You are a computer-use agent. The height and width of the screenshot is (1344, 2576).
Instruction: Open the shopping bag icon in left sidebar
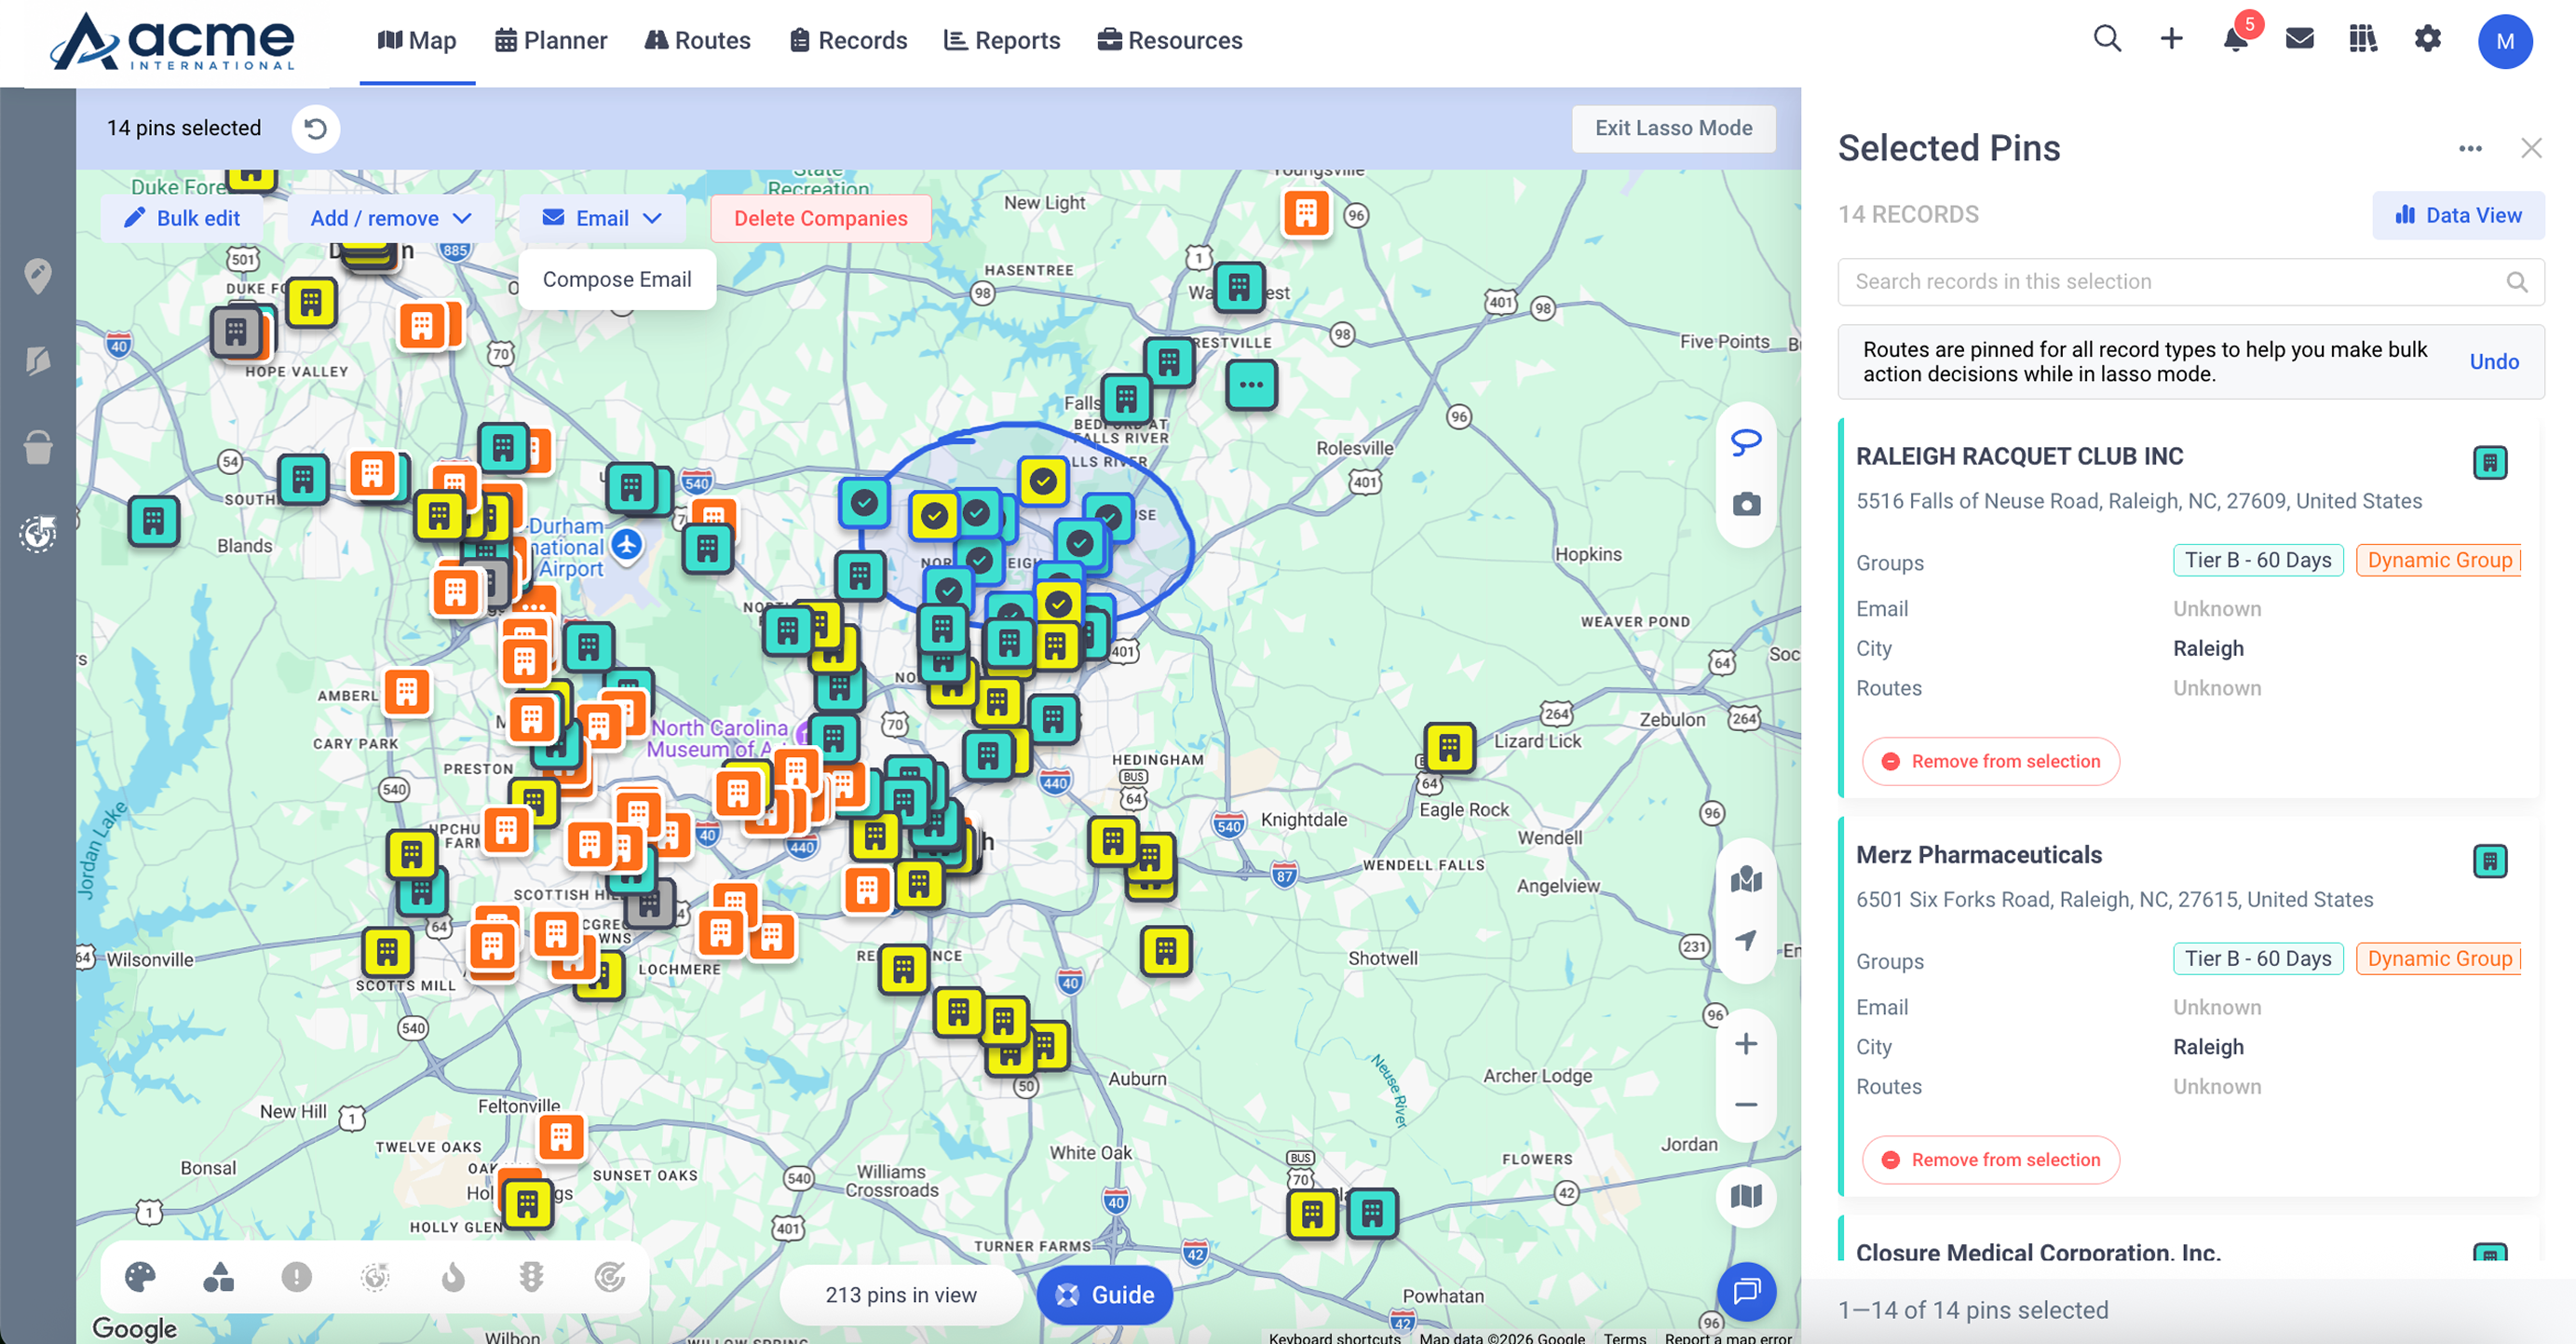(x=38, y=447)
